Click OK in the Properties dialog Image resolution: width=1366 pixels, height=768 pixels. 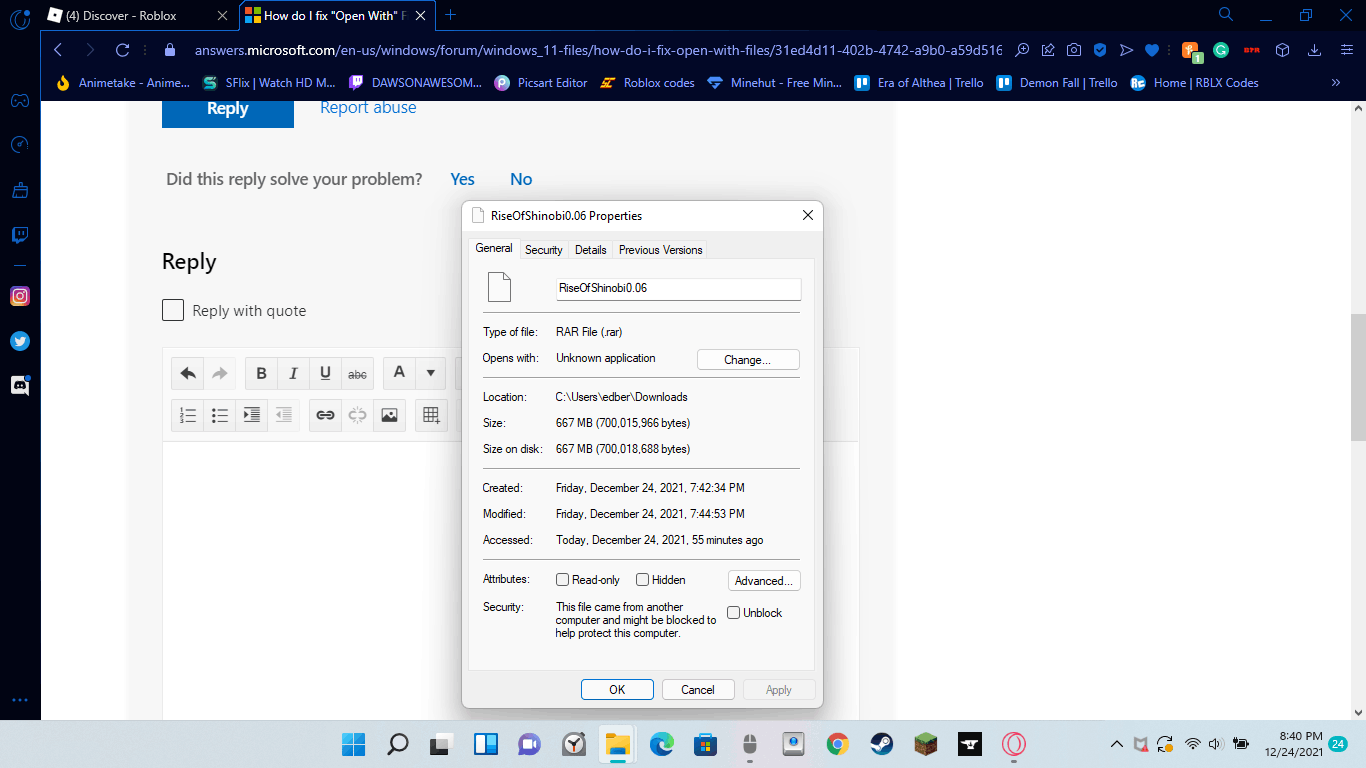pyautogui.click(x=617, y=690)
